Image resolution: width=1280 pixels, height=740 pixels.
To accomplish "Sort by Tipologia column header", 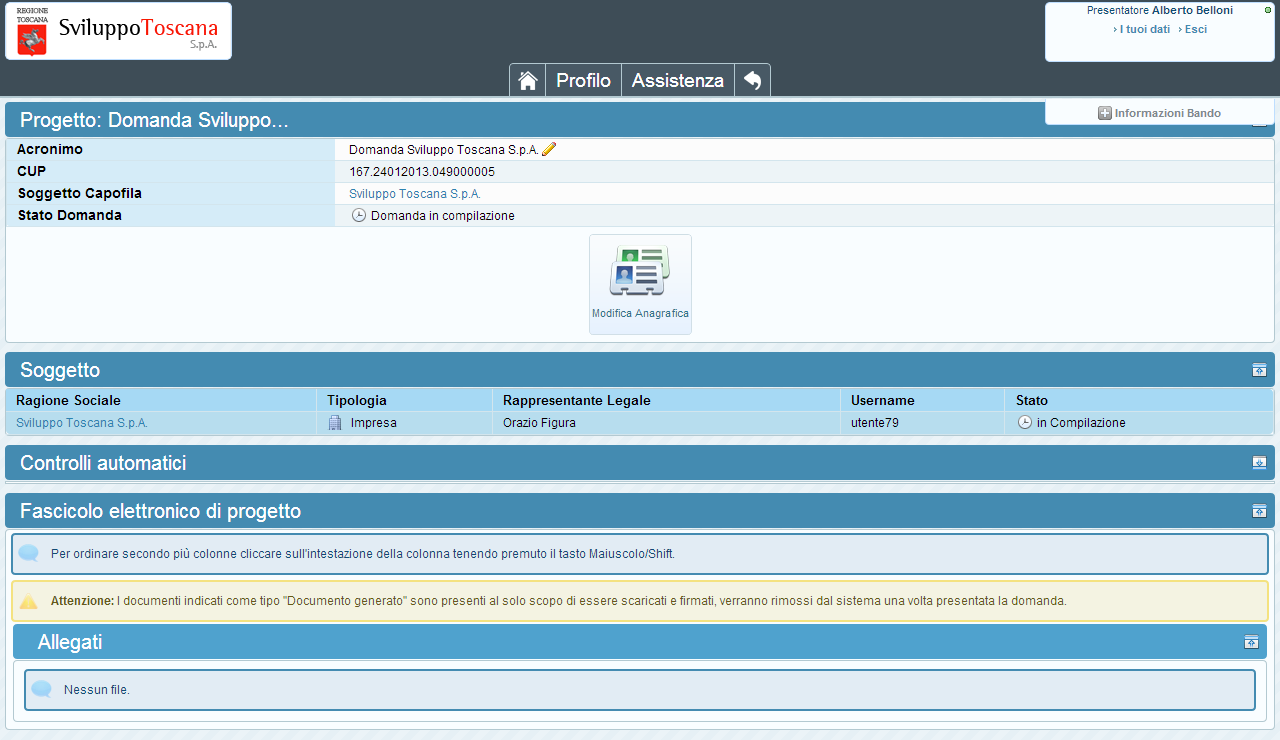I will click(x=357, y=400).
